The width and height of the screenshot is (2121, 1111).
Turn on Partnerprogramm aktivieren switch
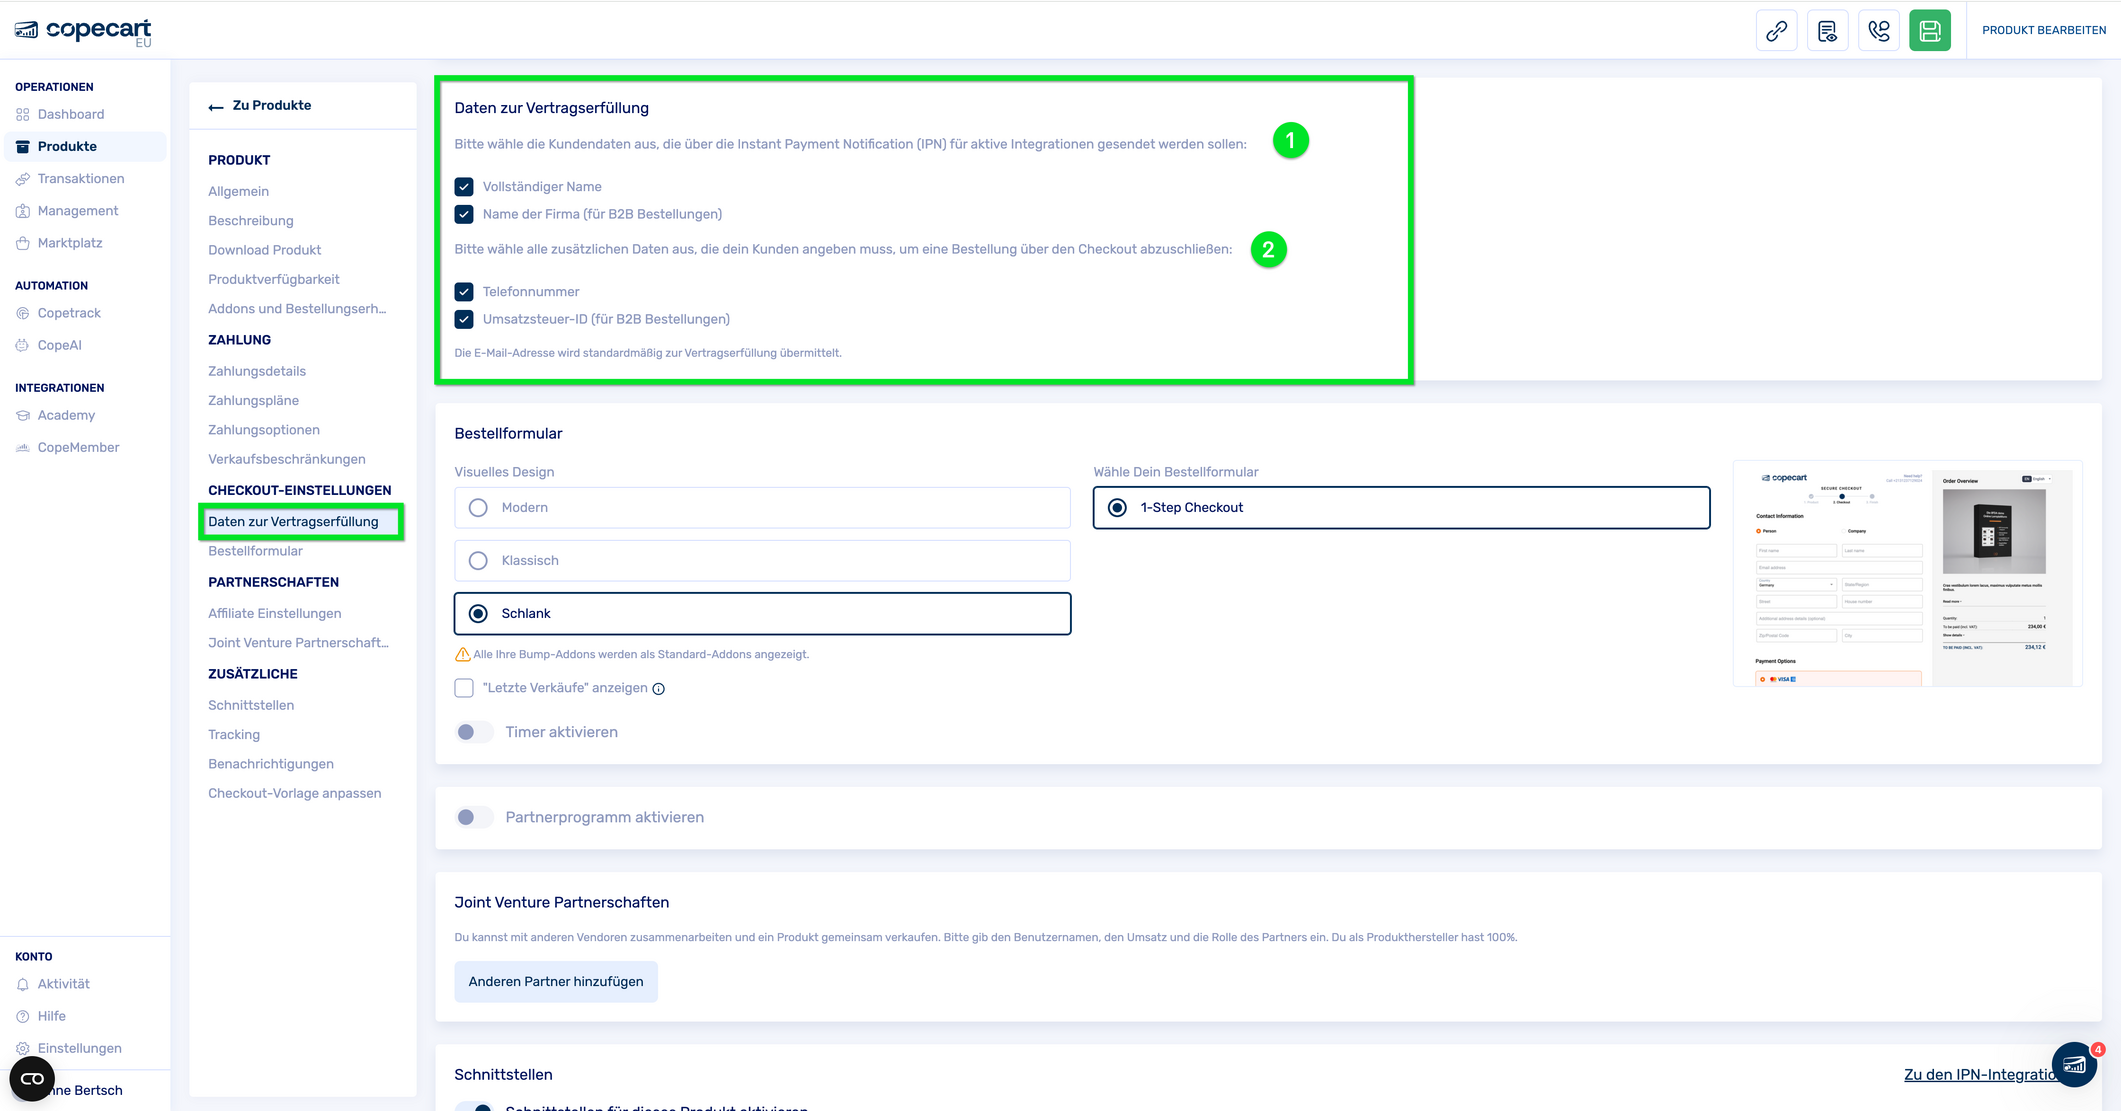(x=474, y=817)
